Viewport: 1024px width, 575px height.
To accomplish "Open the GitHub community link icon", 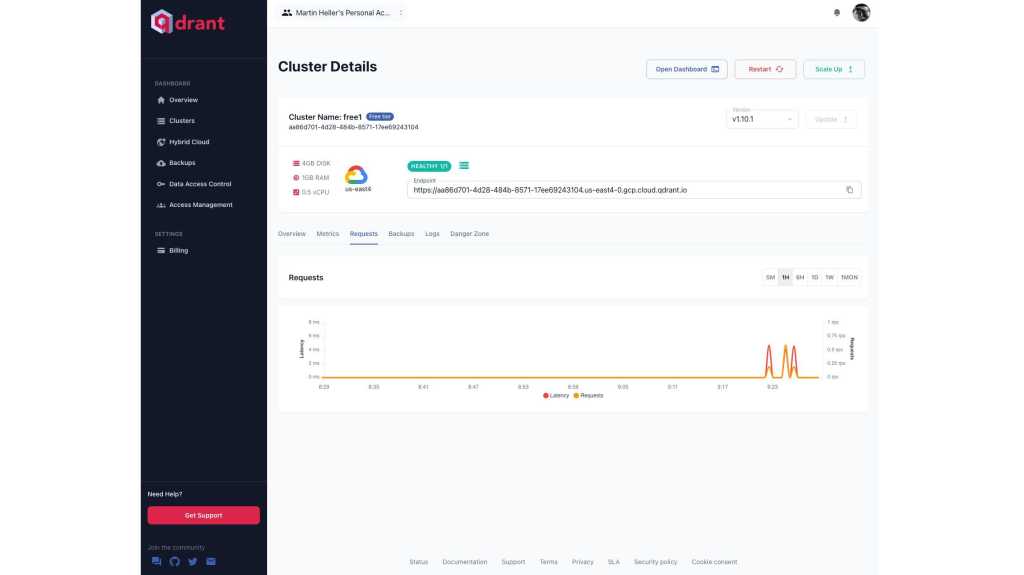I will pyautogui.click(x=175, y=562).
